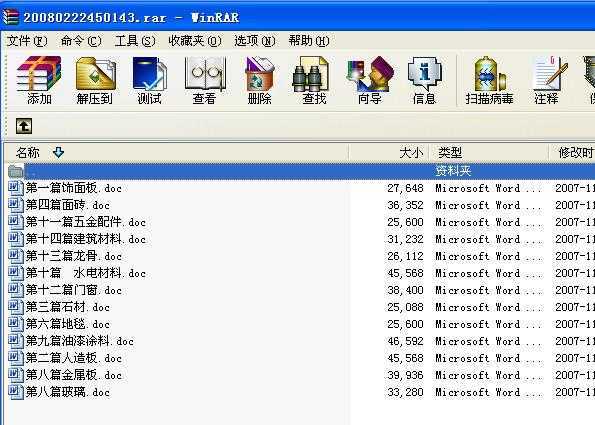This screenshot has width=595, height=425.
Task: Click the Word icon of 第二篇人造板.doc
Action: coord(16,358)
